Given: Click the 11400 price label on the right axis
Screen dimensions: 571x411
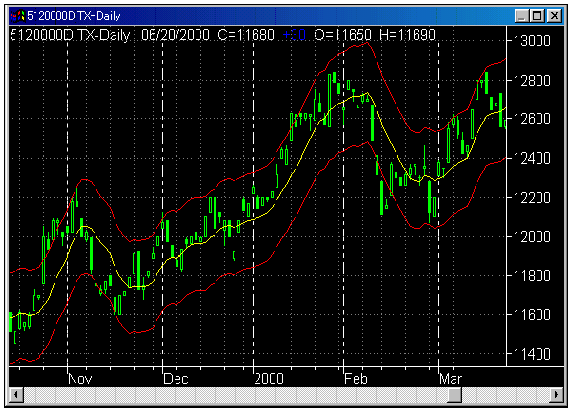Looking at the screenshot, I should click(532, 354).
